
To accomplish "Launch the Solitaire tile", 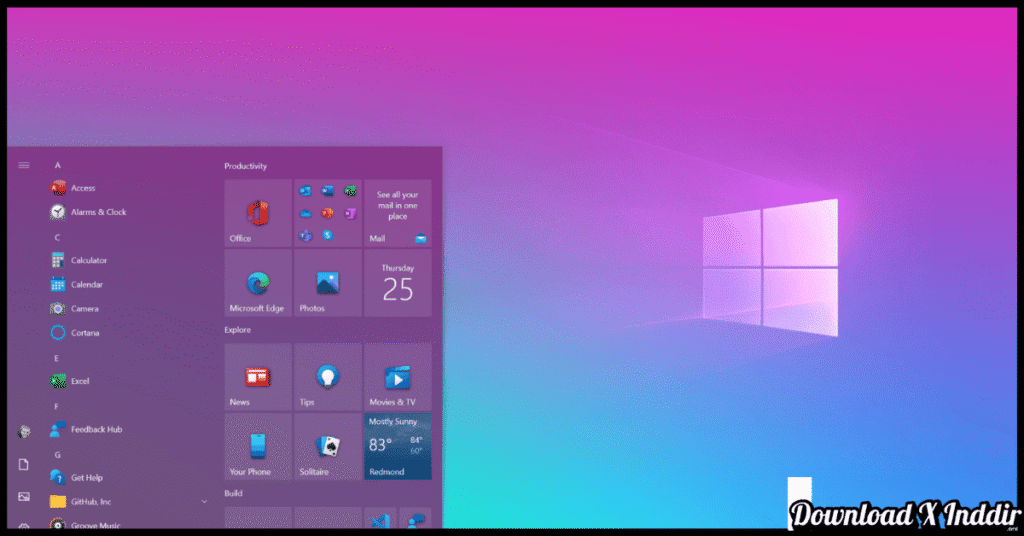I will coord(328,447).
